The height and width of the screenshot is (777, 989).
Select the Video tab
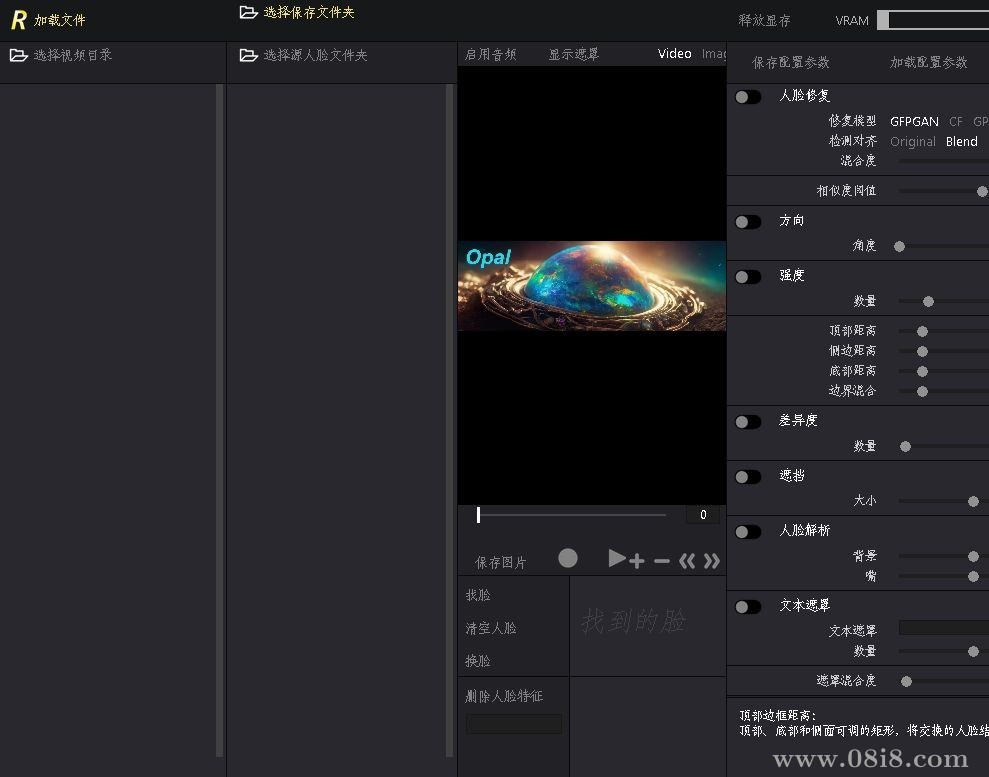pyautogui.click(x=674, y=53)
